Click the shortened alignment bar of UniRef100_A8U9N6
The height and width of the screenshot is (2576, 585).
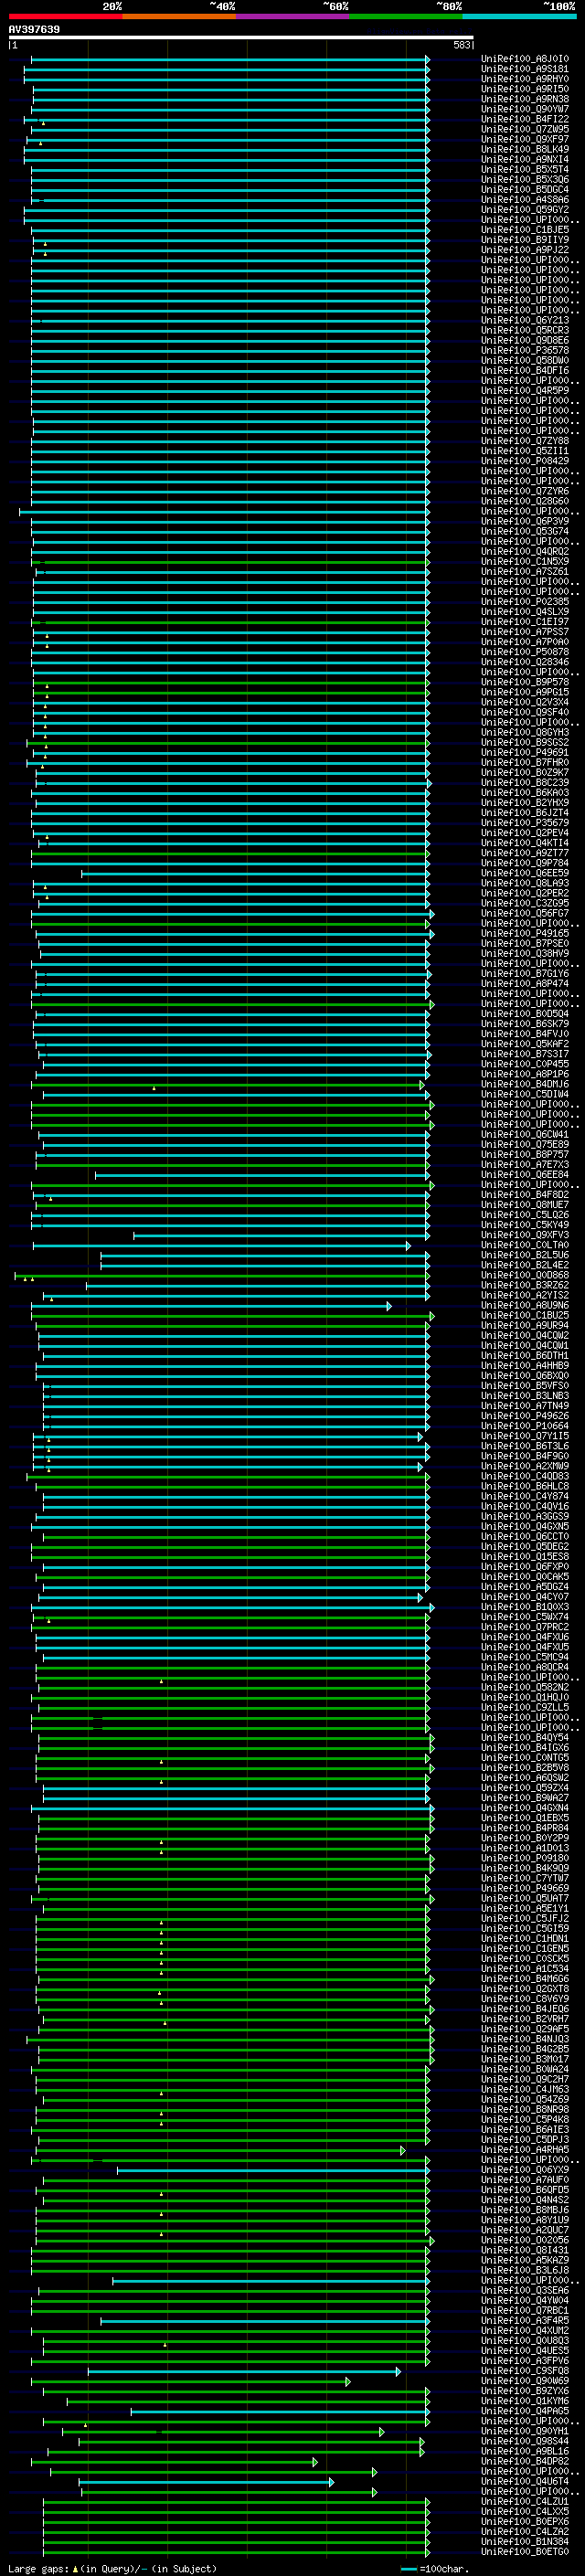[x=211, y=1306]
